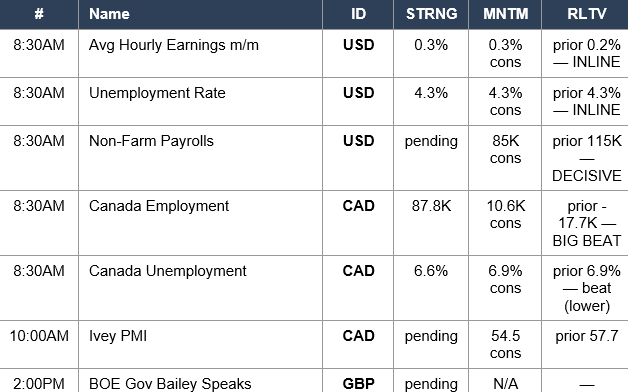Select the Unemployment Rate event name
This screenshot has height=392, width=628.
pyautogui.click(x=157, y=93)
